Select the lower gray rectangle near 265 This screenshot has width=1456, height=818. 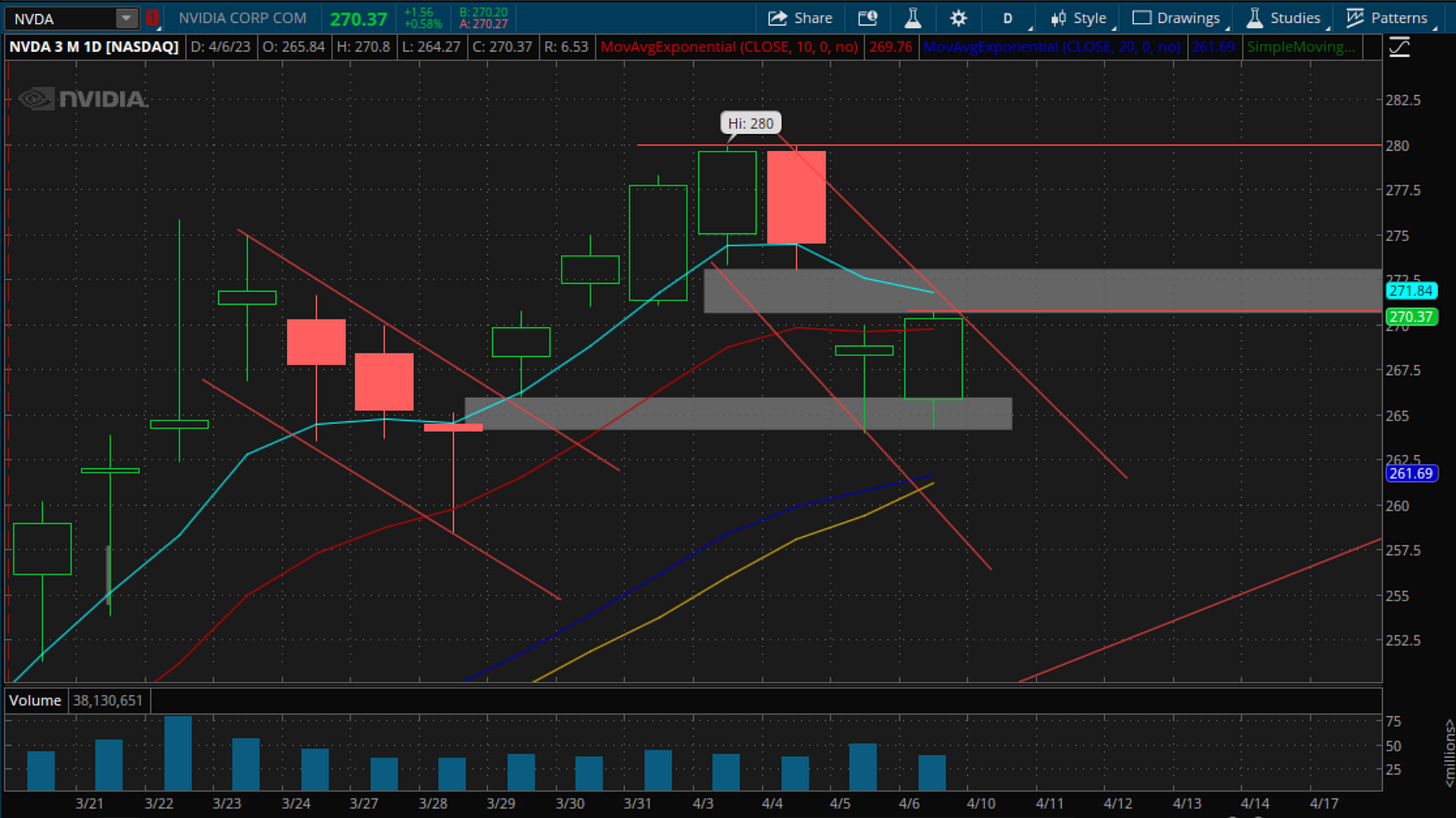pyautogui.click(x=738, y=413)
